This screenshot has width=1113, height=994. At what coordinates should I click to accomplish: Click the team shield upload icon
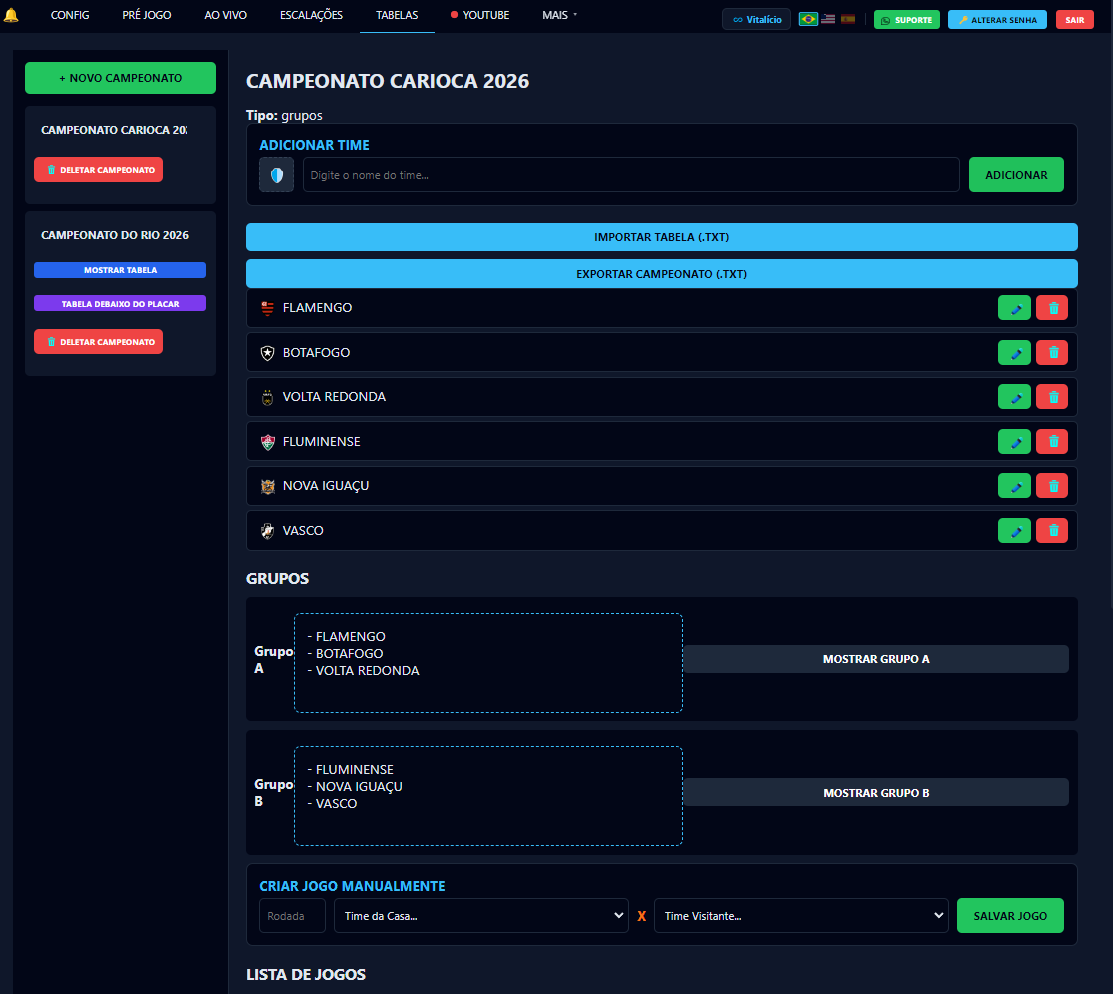tap(277, 175)
